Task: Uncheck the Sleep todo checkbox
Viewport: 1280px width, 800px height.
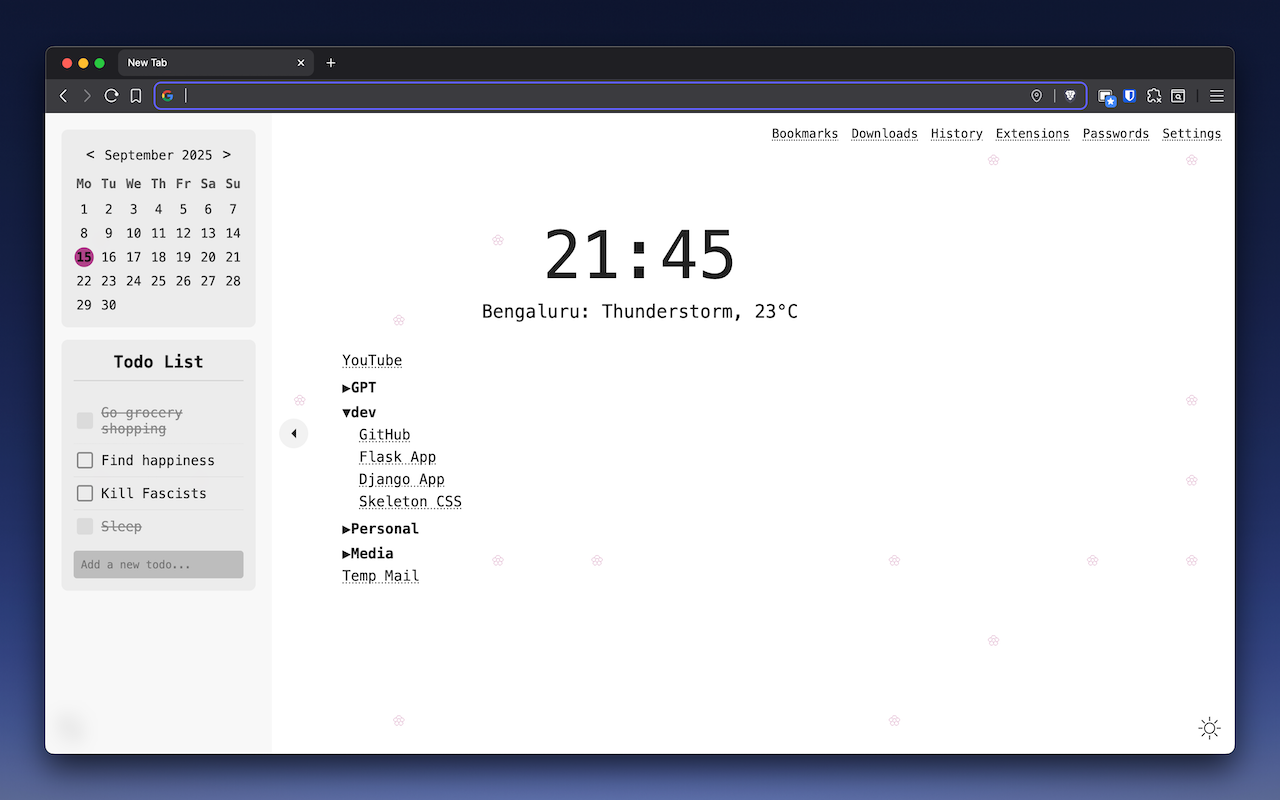Action: (x=85, y=526)
